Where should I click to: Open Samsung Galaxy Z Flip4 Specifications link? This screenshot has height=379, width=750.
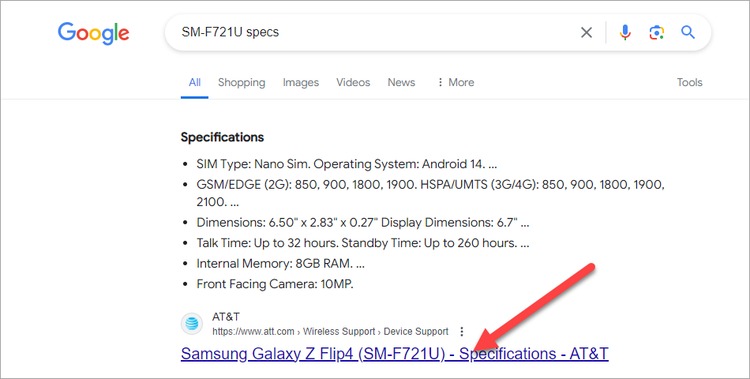[395, 354]
